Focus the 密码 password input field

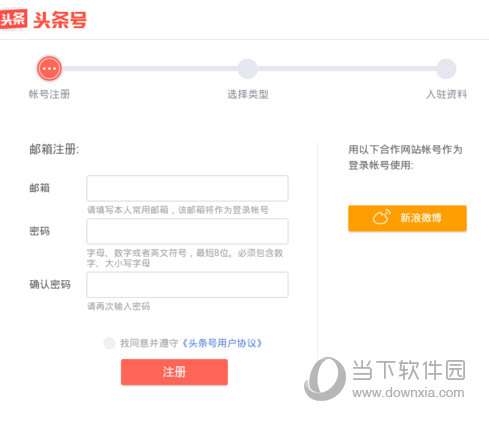point(187,231)
